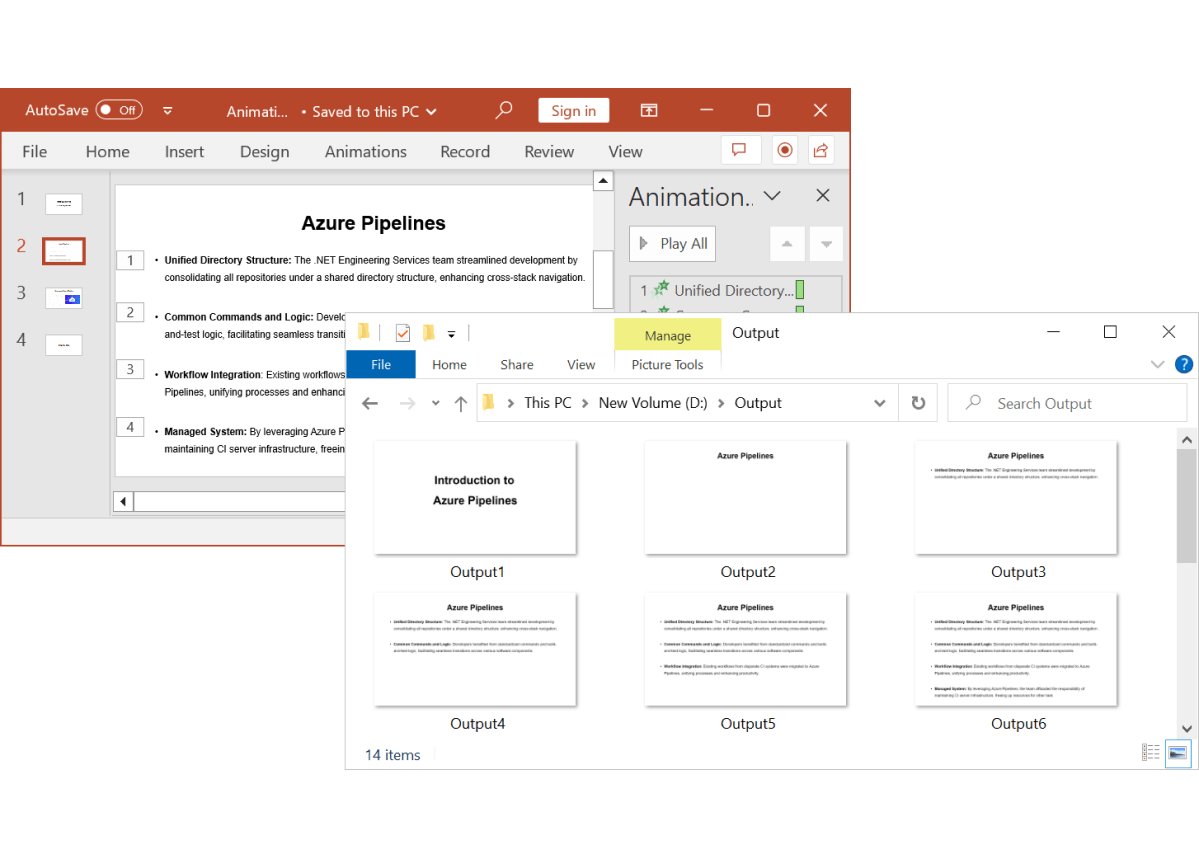The image size is (1199, 857).
Task: Click the Share icon in PowerPoint ribbon
Action: (820, 150)
